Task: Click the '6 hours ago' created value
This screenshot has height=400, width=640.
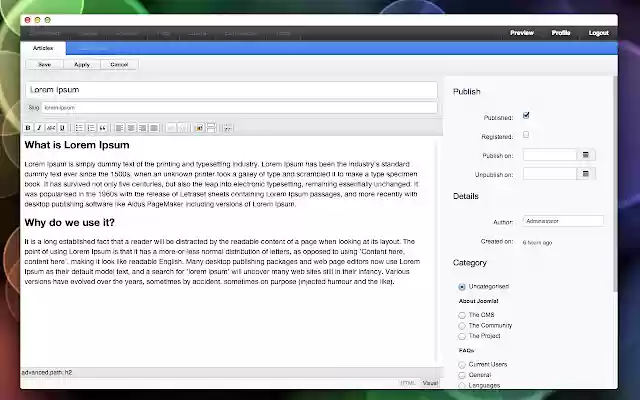Action: pos(537,242)
